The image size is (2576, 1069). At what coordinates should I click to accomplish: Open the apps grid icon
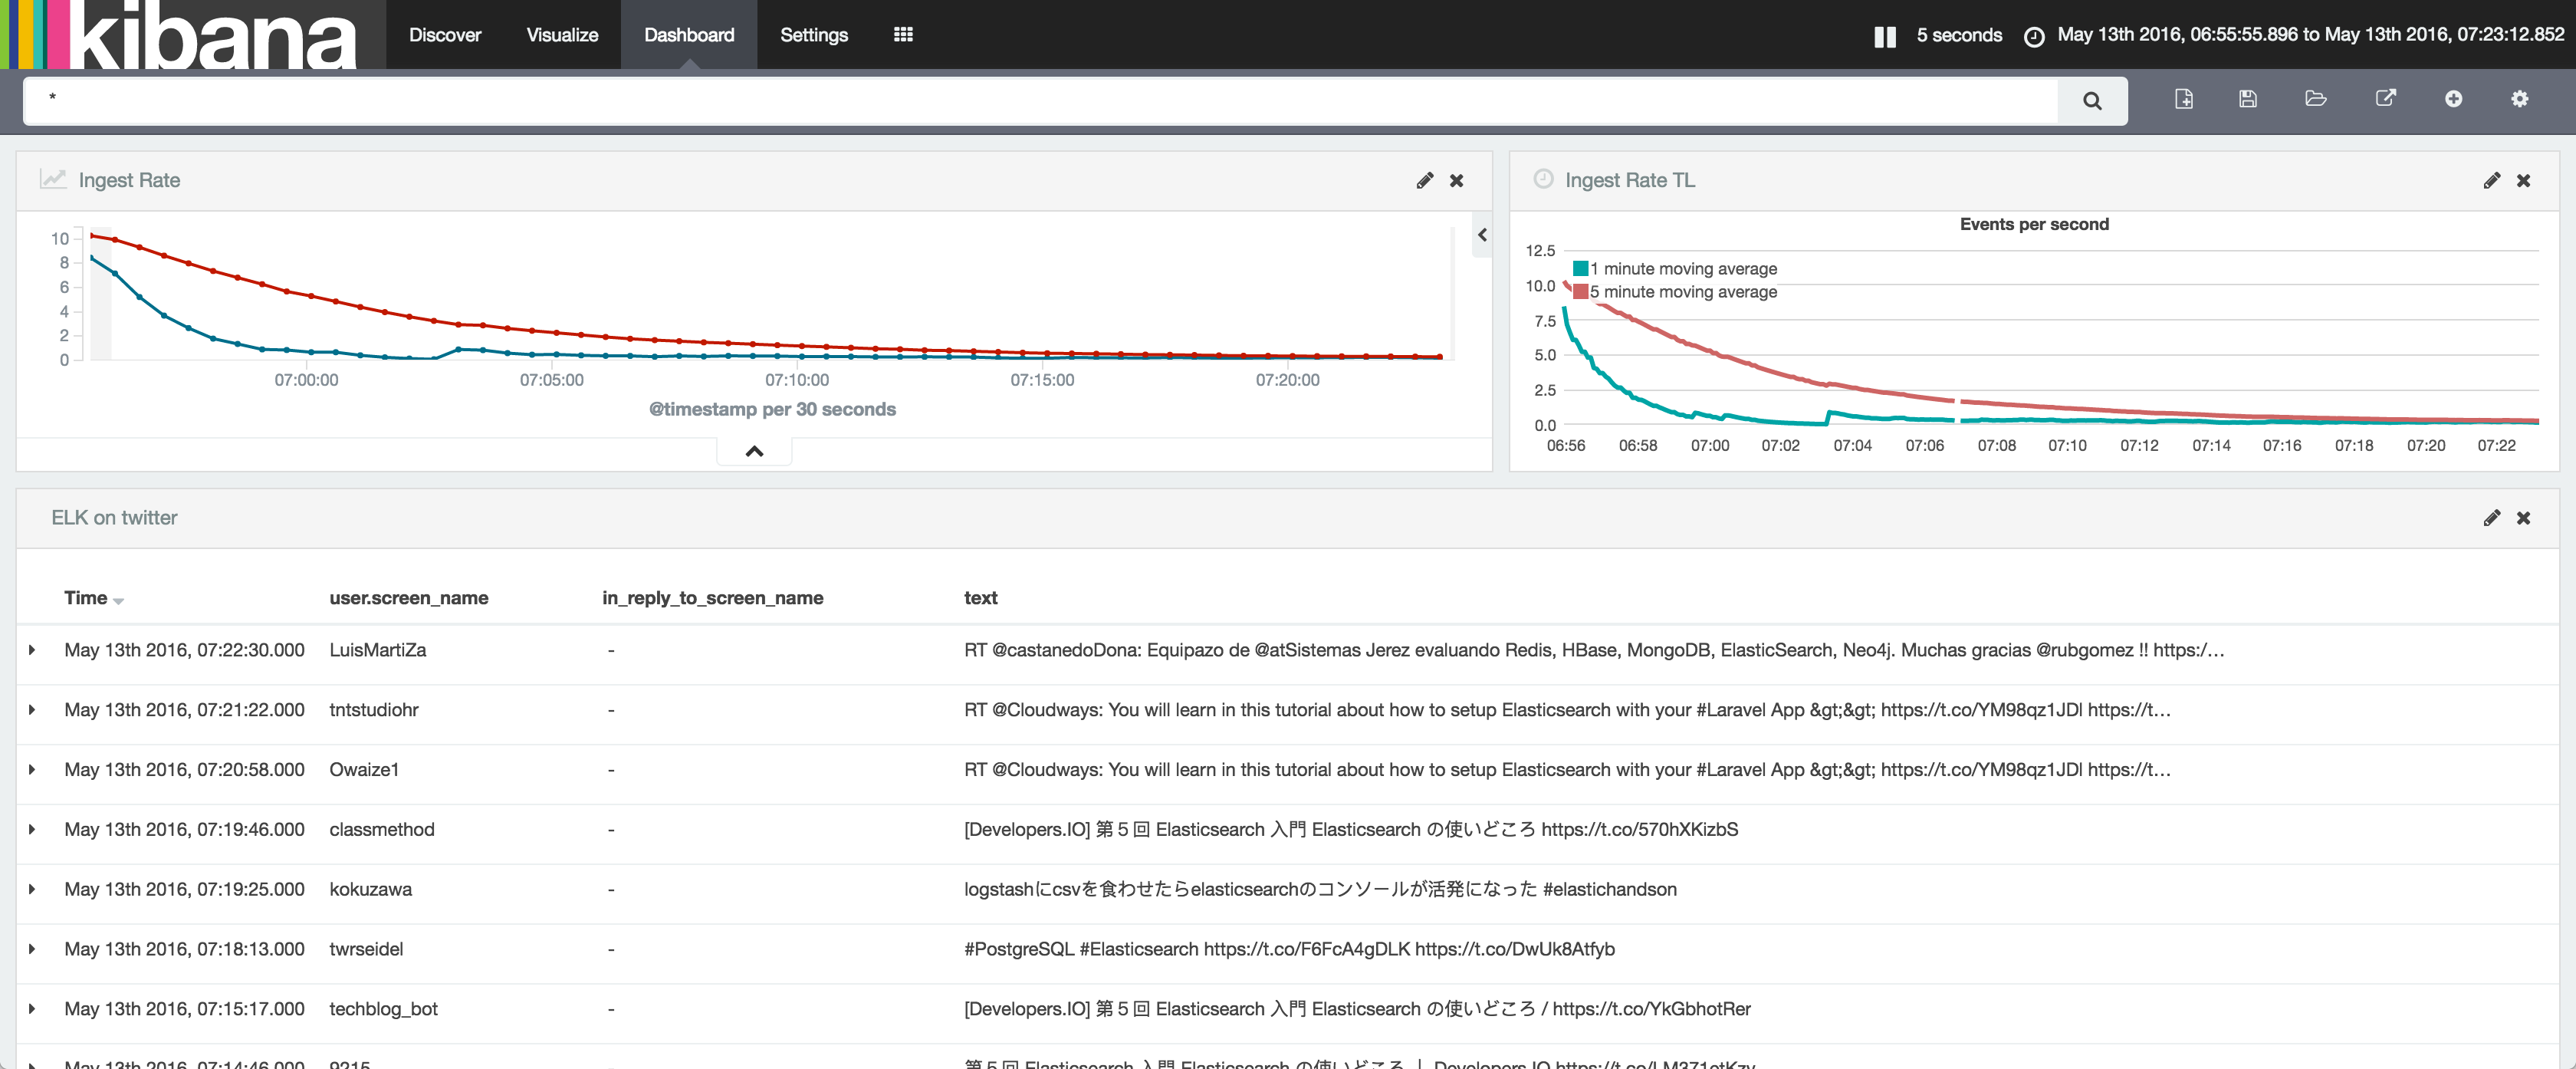point(903,34)
